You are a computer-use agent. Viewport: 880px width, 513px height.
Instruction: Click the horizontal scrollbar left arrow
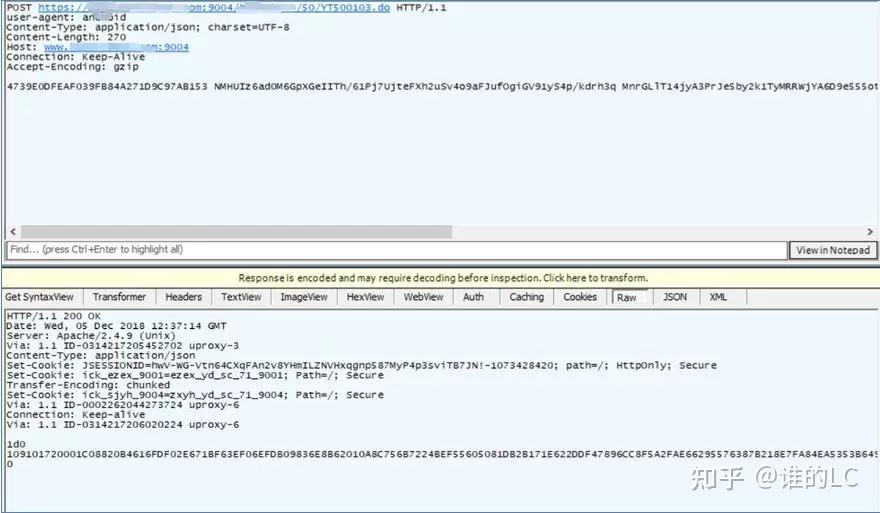coord(13,232)
